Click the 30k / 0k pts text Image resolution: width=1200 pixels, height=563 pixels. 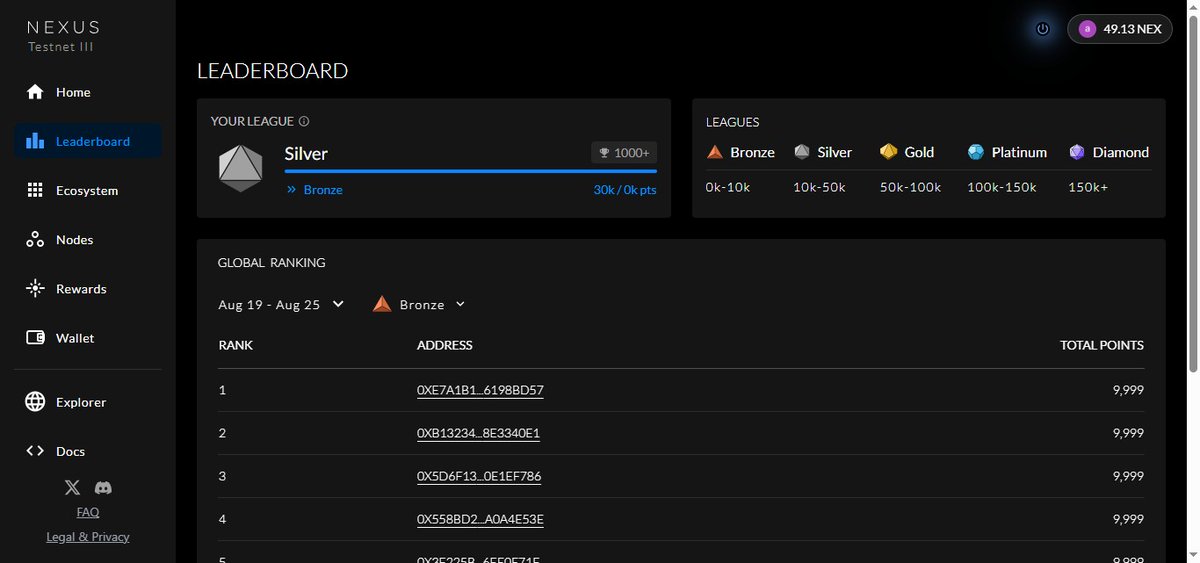pos(625,189)
